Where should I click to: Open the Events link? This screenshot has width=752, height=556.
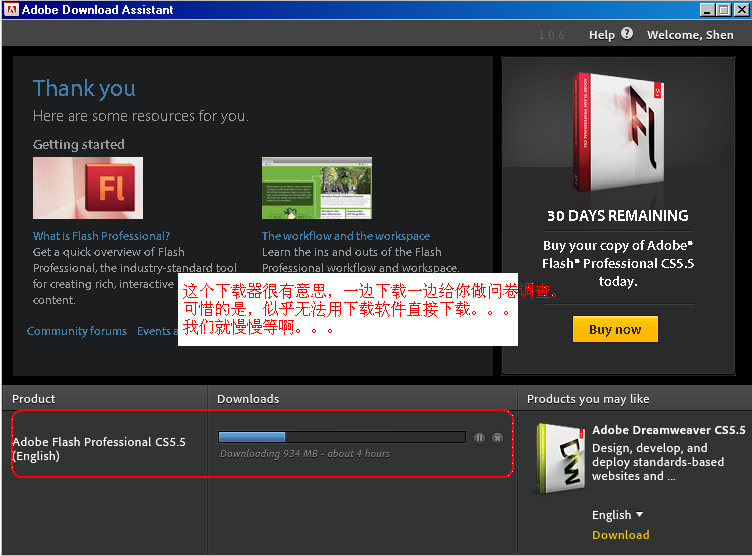(x=157, y=331)
